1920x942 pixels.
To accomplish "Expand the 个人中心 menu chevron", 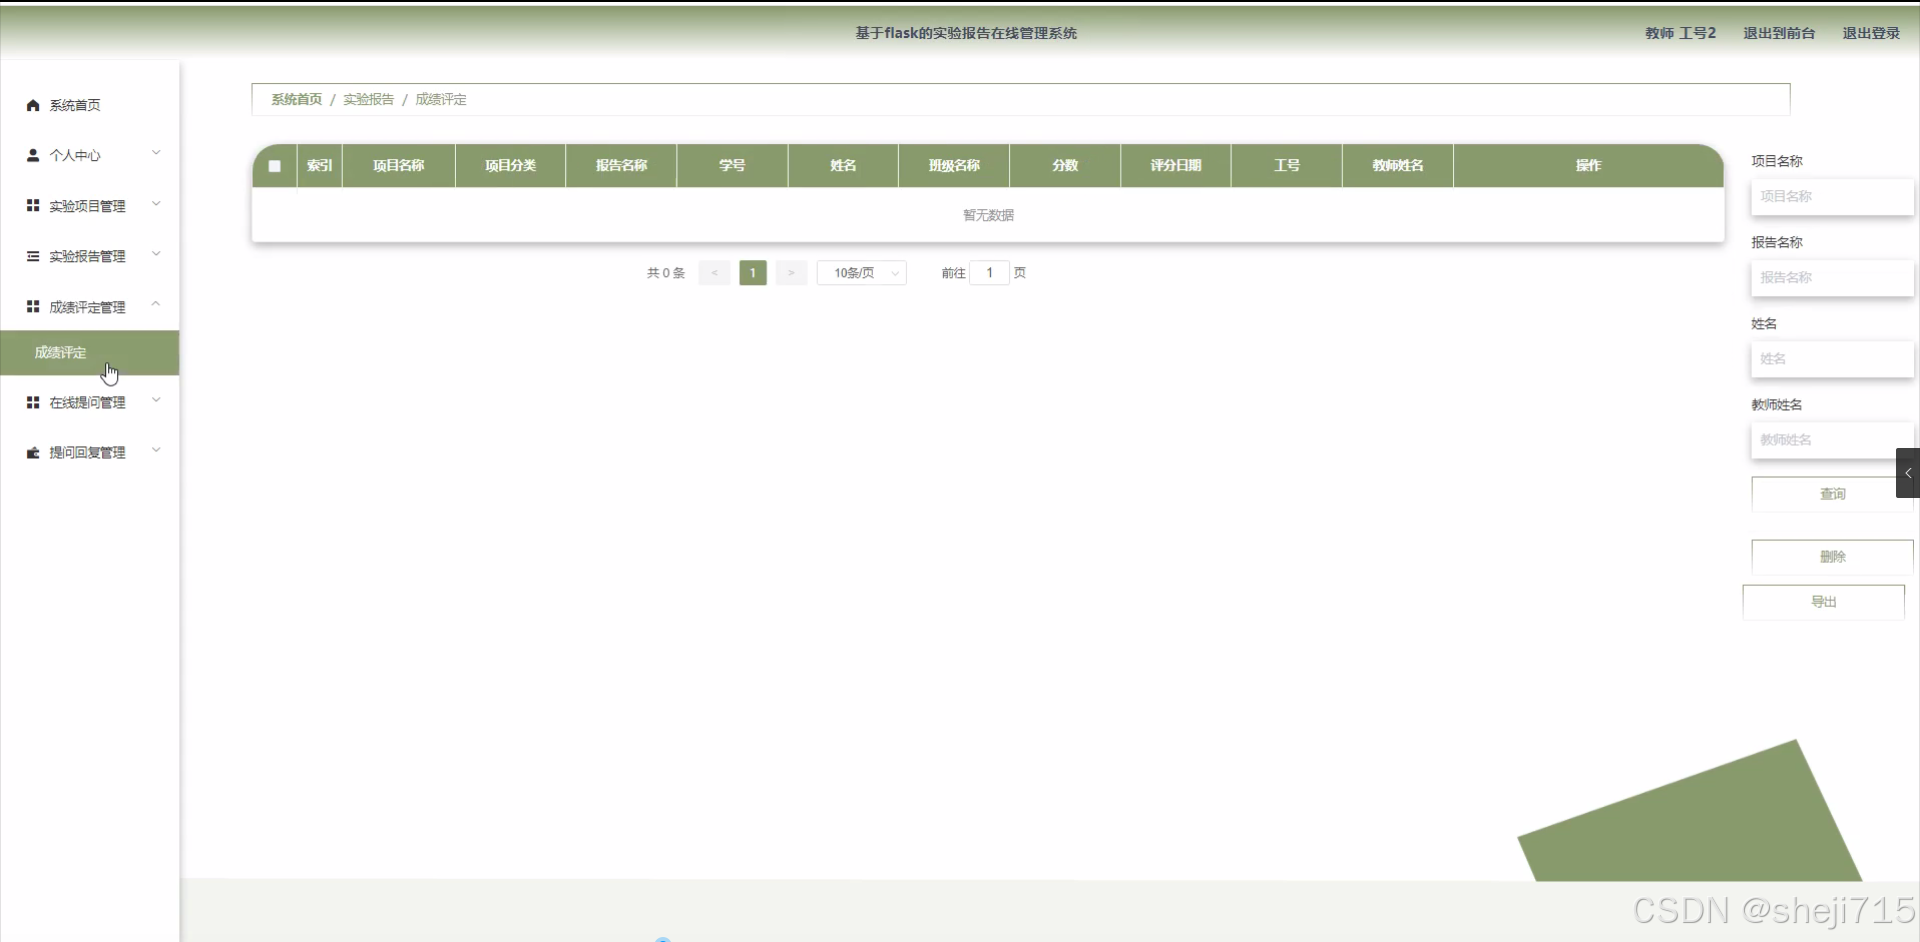I will tap(156, 153).
